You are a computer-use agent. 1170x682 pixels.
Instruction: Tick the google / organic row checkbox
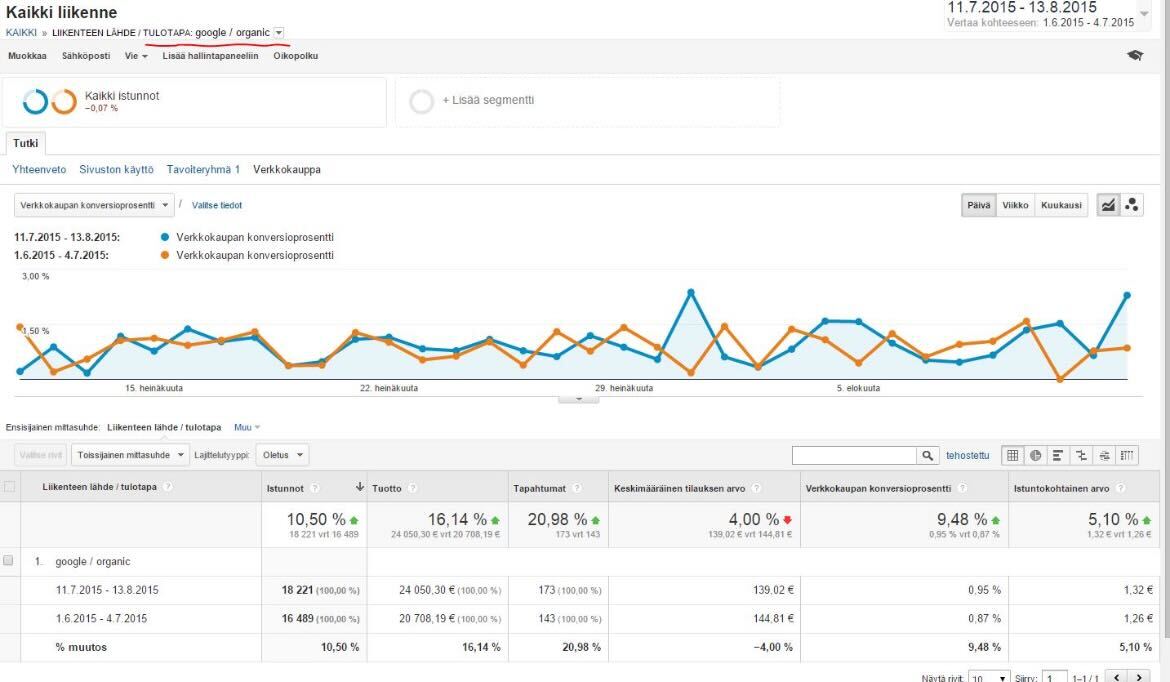[x=9, y=561]
